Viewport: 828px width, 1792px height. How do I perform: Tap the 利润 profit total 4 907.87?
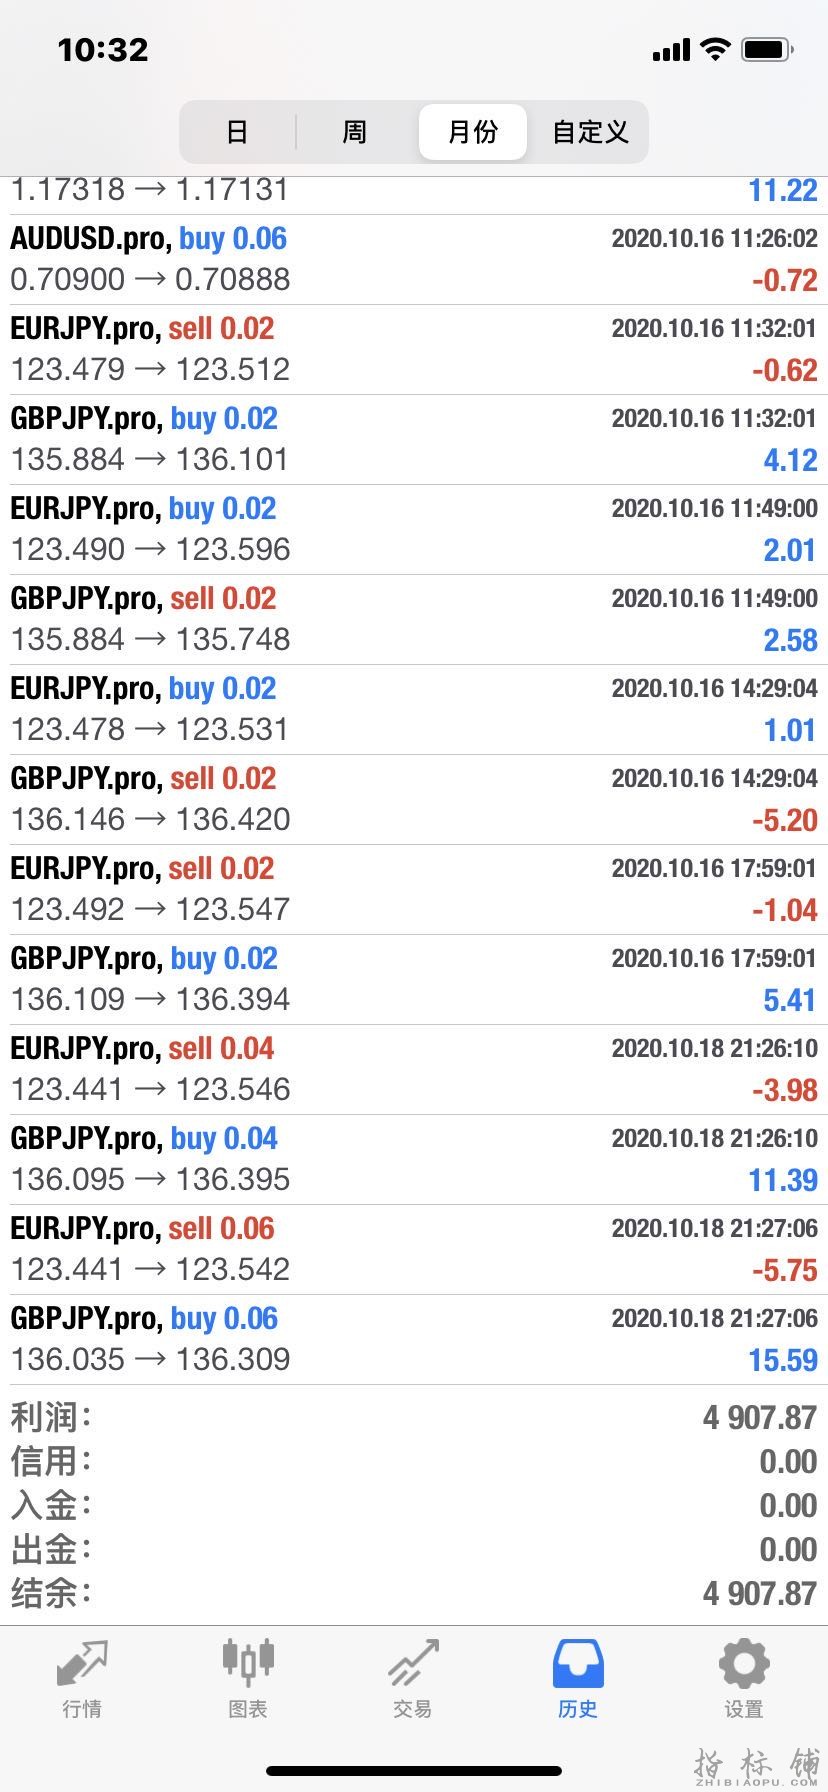pyautogui.click(x=759, y=1417)
